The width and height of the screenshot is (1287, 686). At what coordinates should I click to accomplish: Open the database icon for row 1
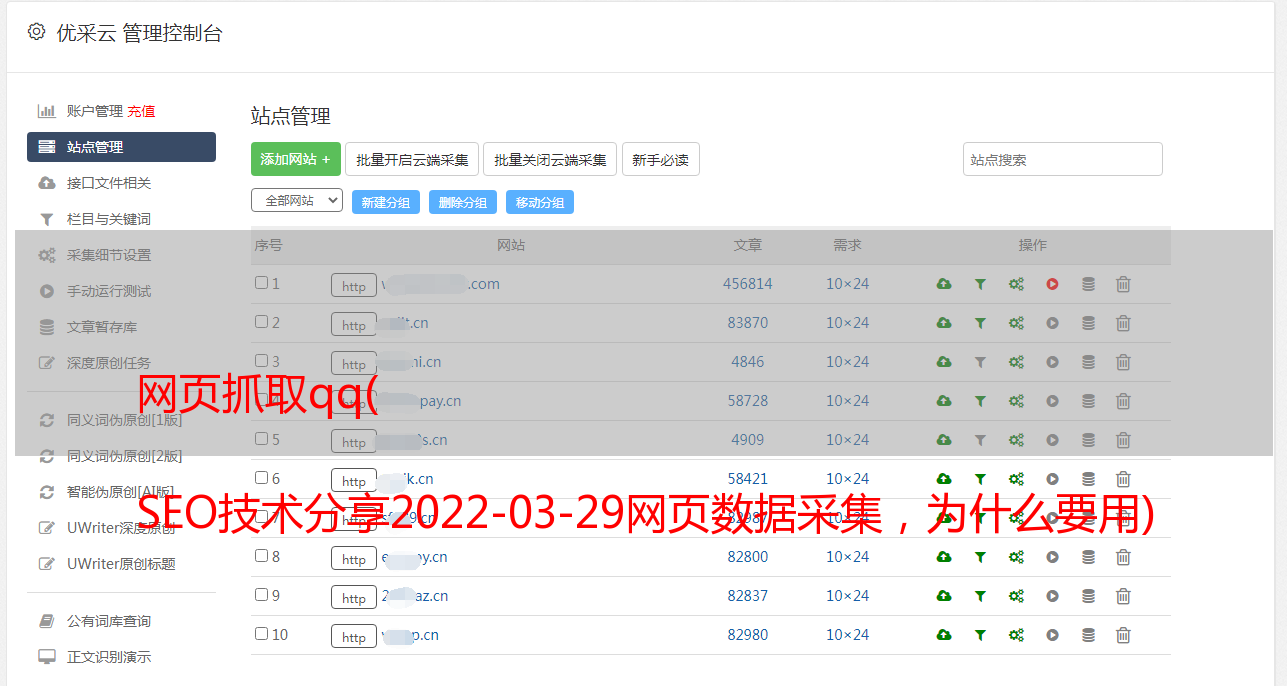pyautogui.click(x=1088, y=284)
